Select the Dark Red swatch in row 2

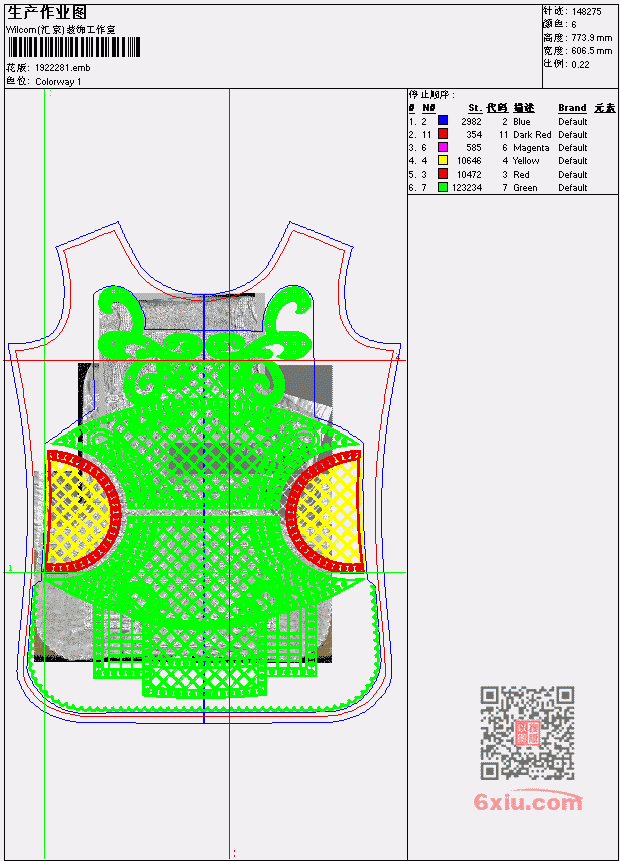pos(443,134)
